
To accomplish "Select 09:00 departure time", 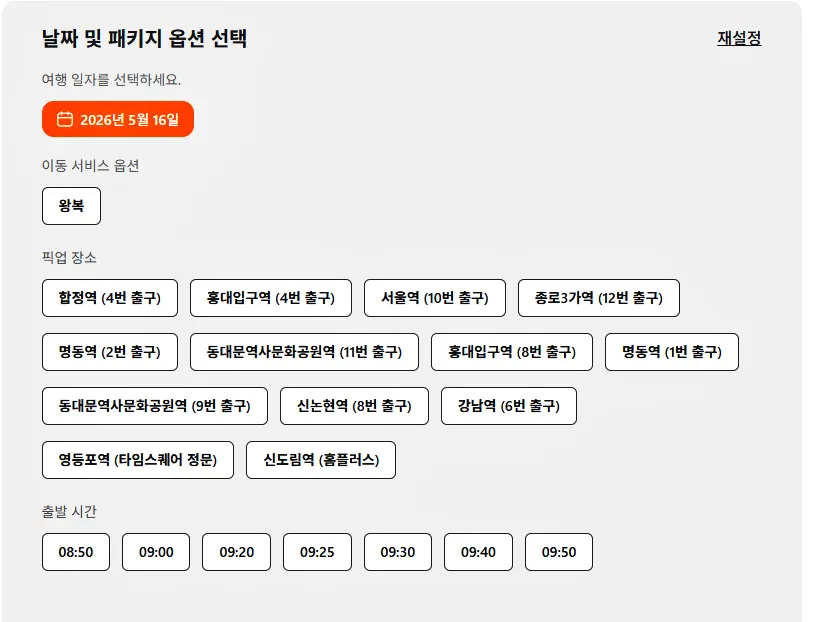I will tap(156, 552).
